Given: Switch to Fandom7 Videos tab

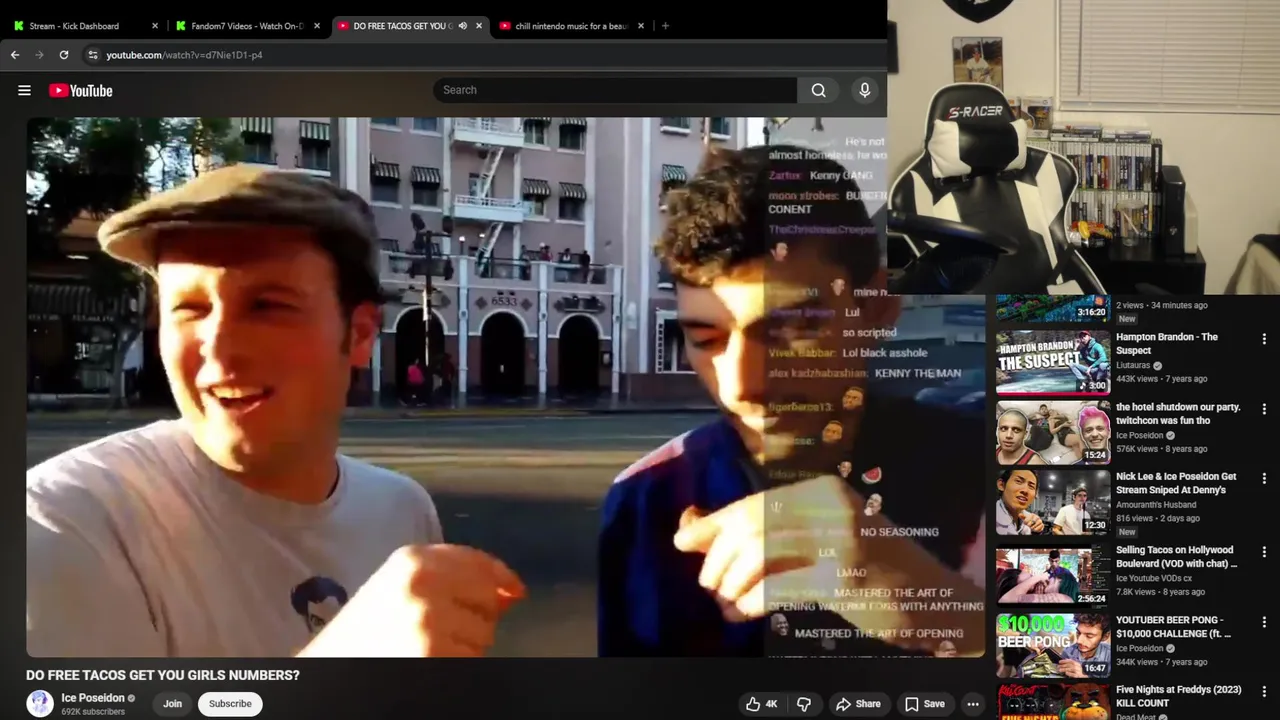Looking at the screenshot, I should [x=246, y=26].
